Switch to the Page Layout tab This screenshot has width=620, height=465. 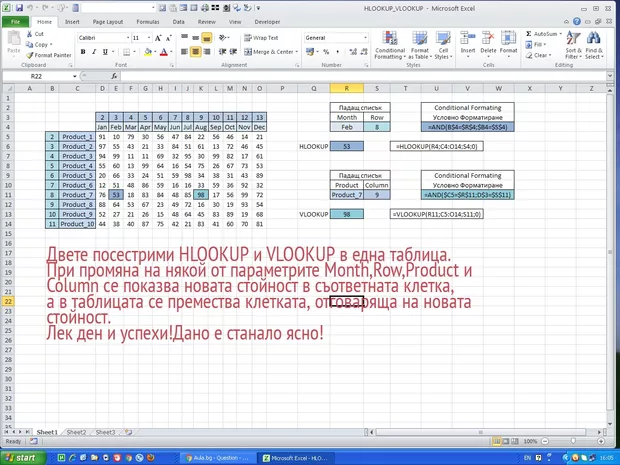(x=108, y=22)
